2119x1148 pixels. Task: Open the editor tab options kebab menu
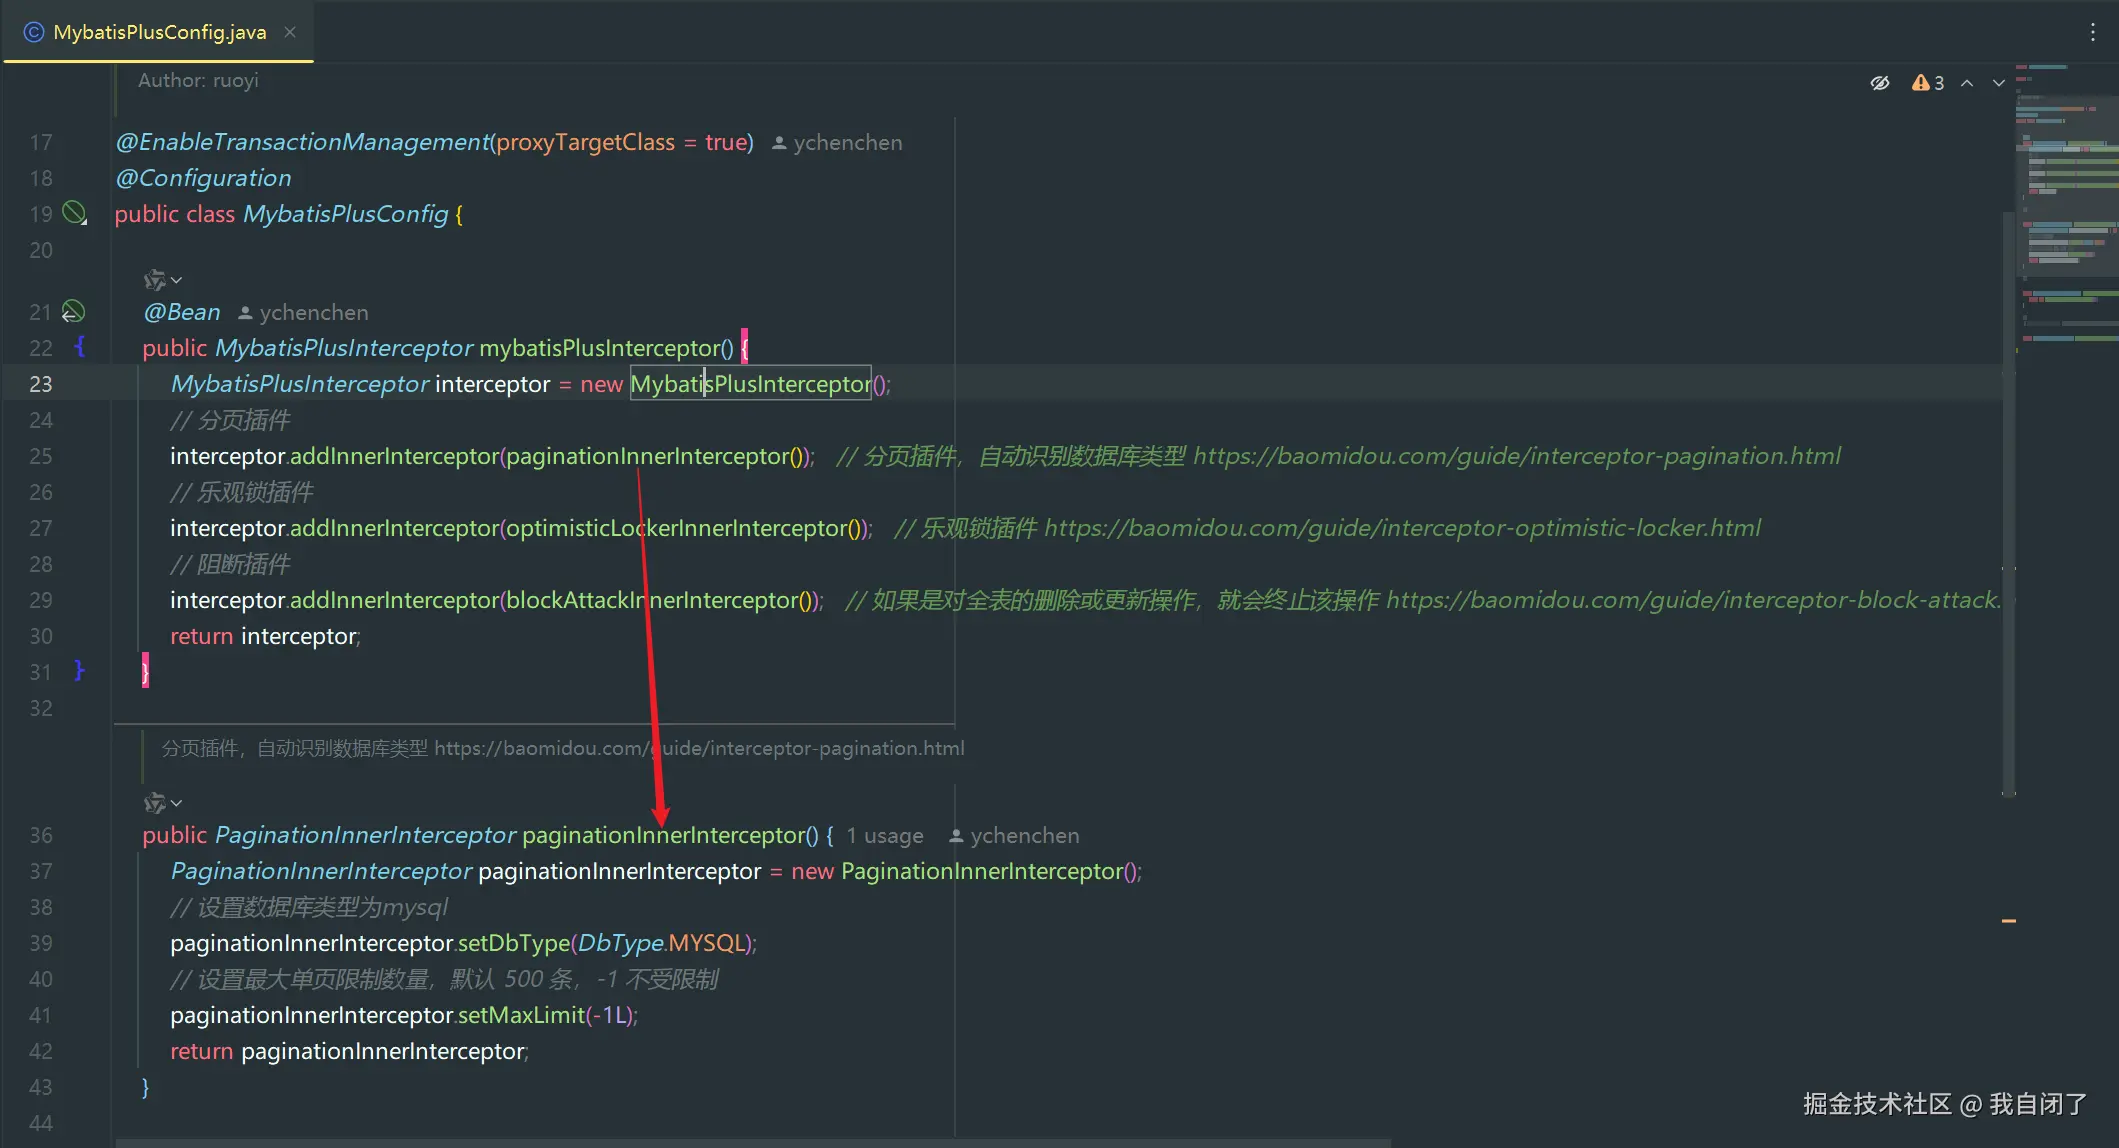2092,32
